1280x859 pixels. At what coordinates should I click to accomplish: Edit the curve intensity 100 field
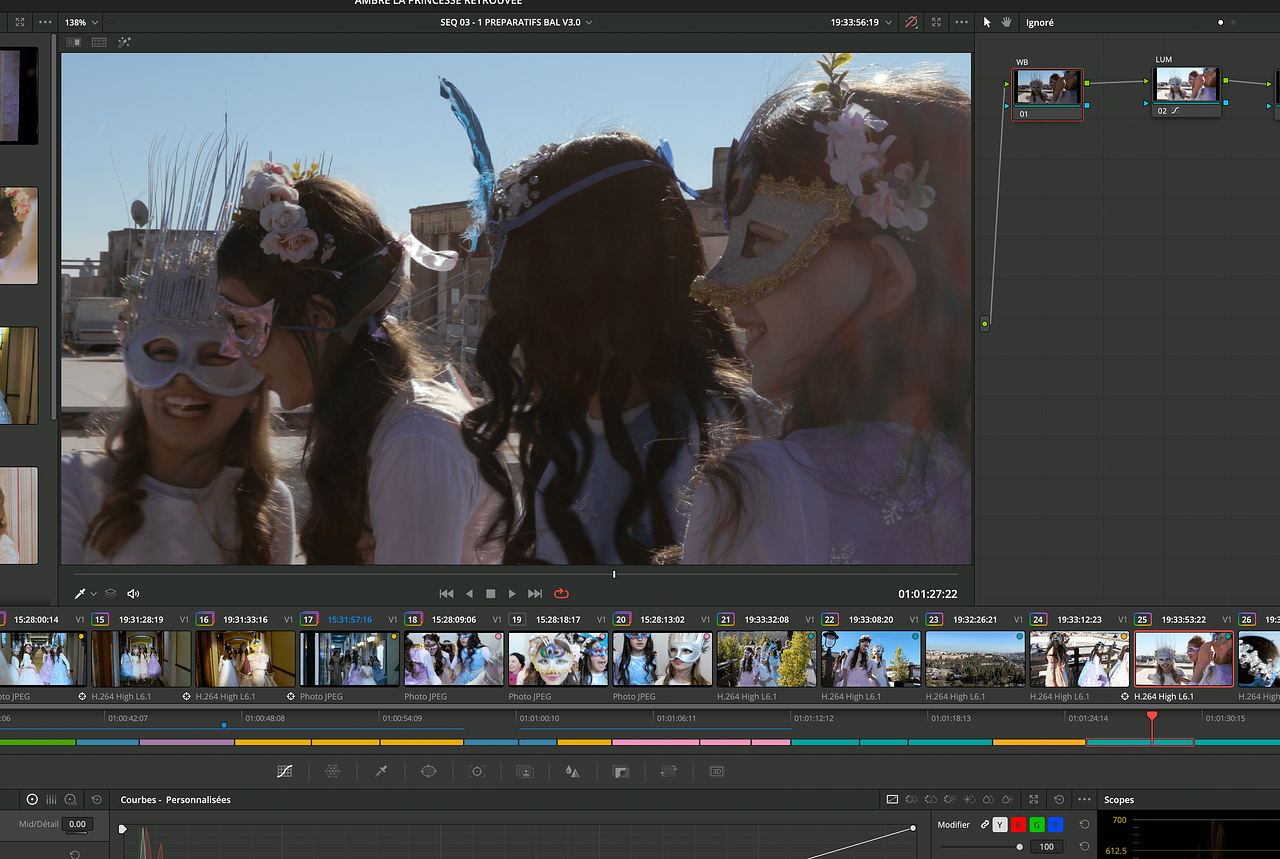[1047, 847]
